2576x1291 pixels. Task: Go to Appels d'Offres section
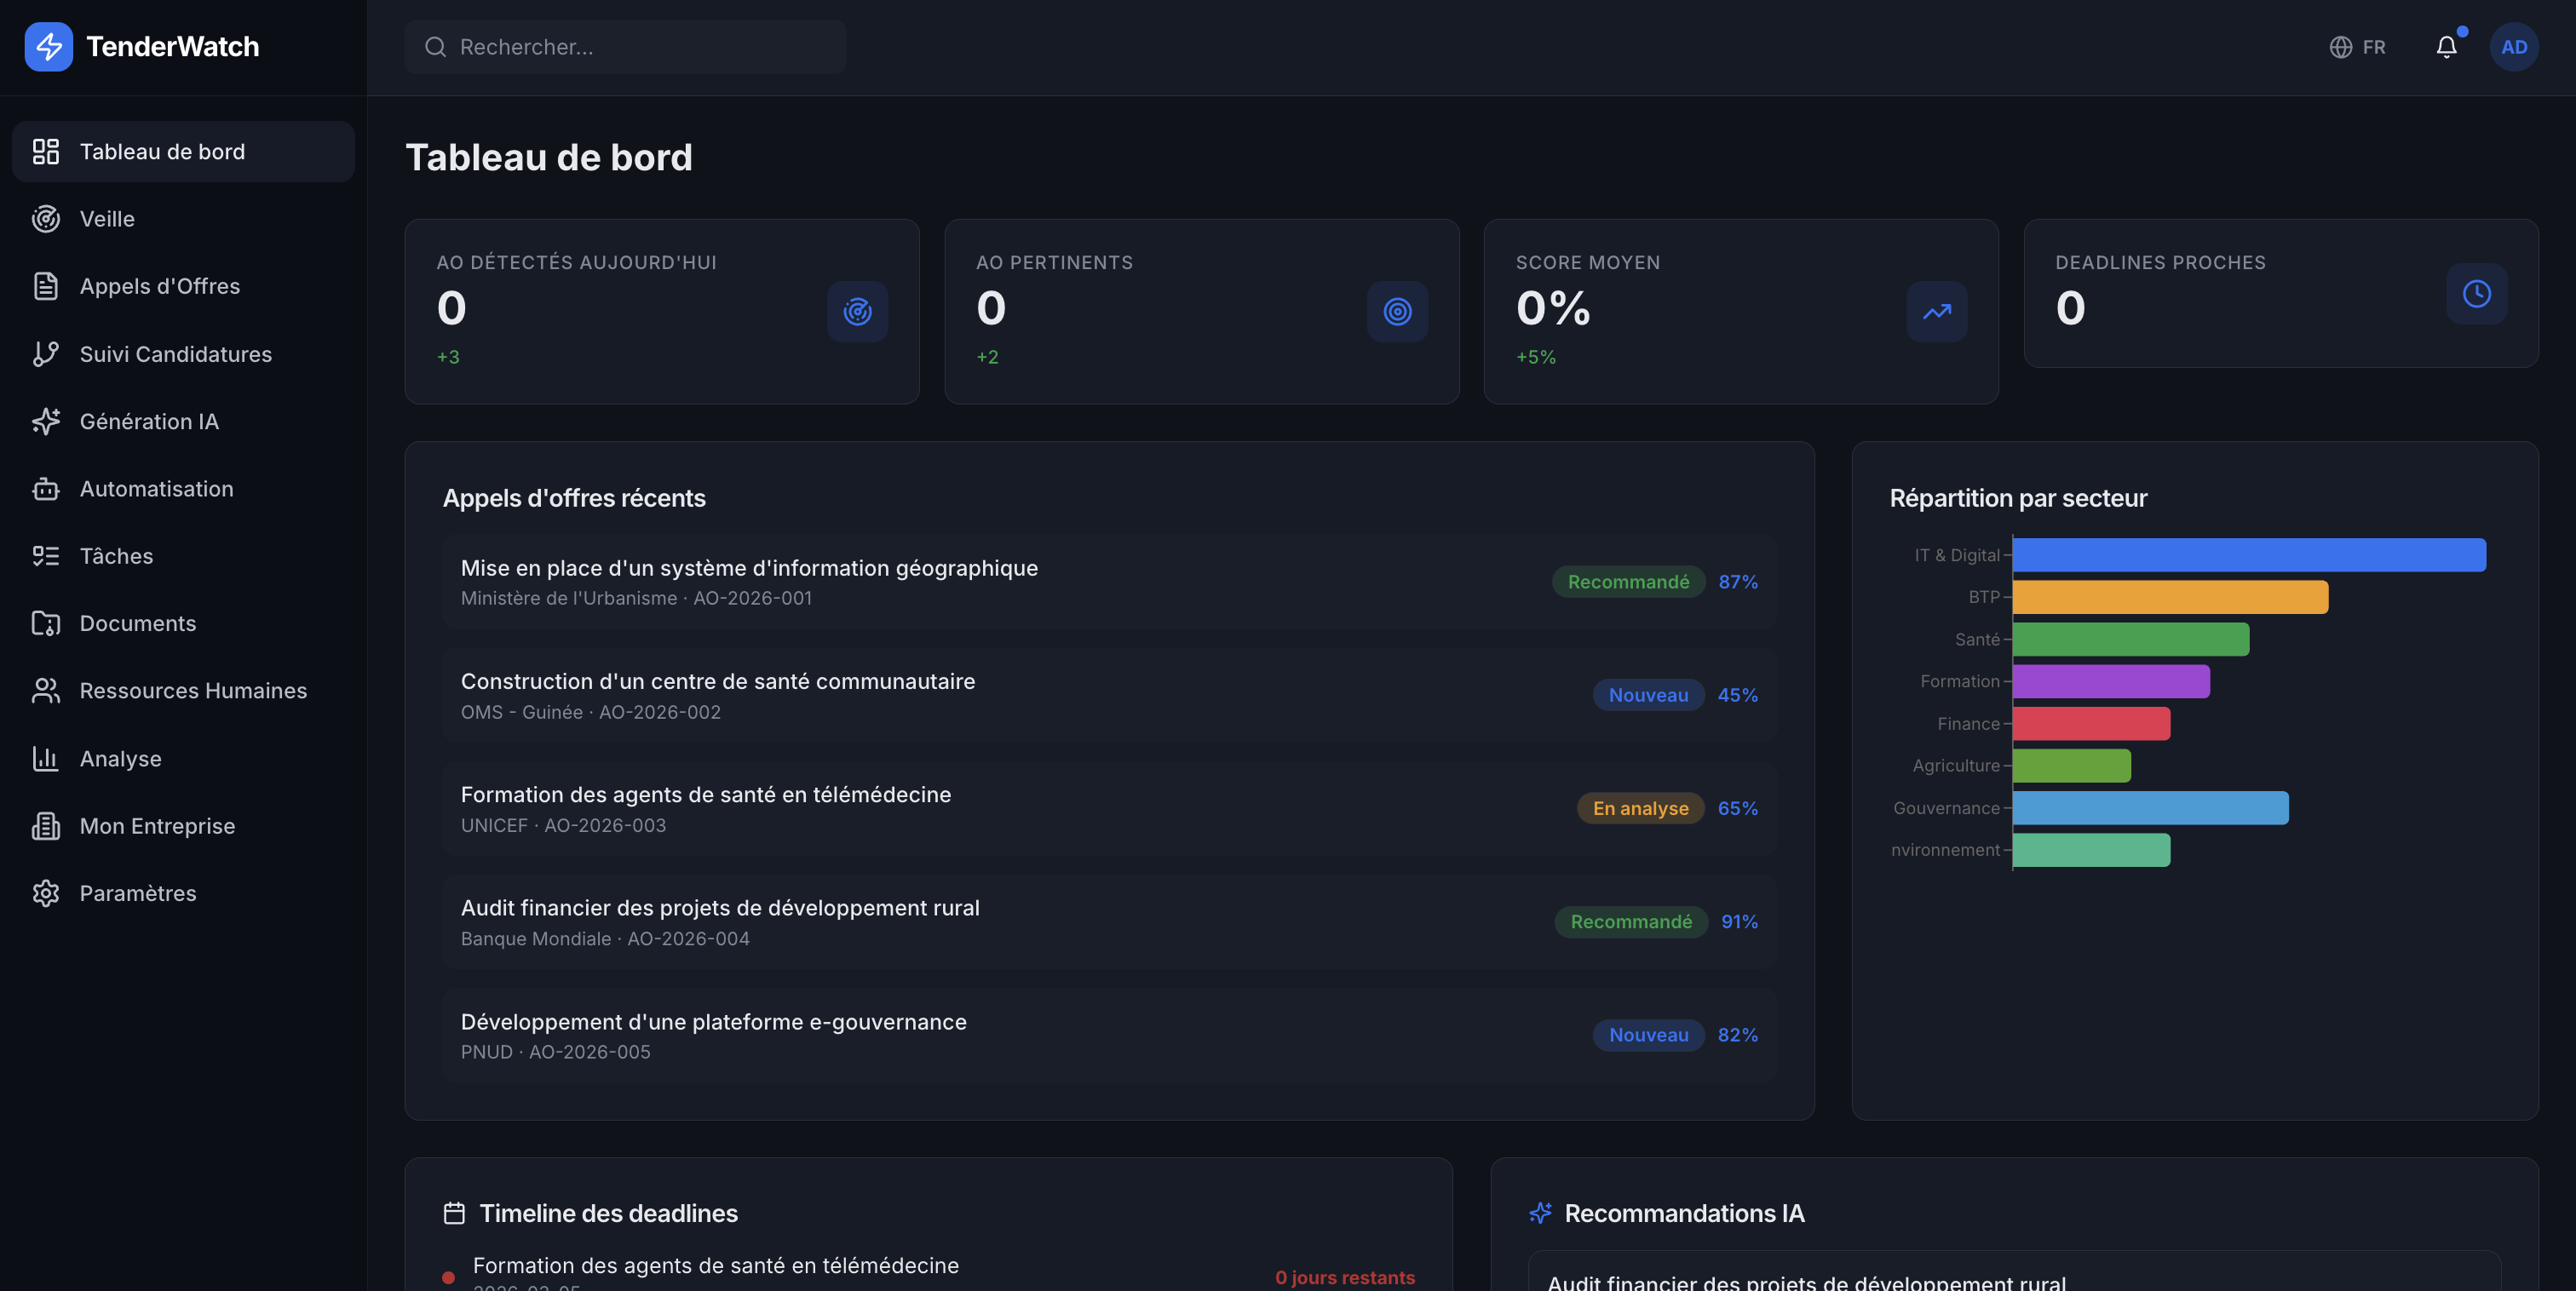tap(183, 286)
